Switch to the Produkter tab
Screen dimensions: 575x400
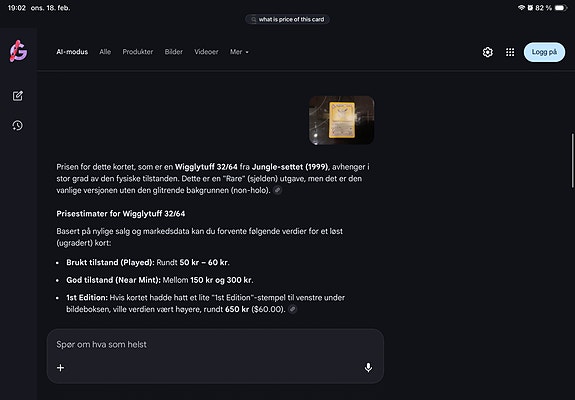pyautogui.click(x=138, y=52)
